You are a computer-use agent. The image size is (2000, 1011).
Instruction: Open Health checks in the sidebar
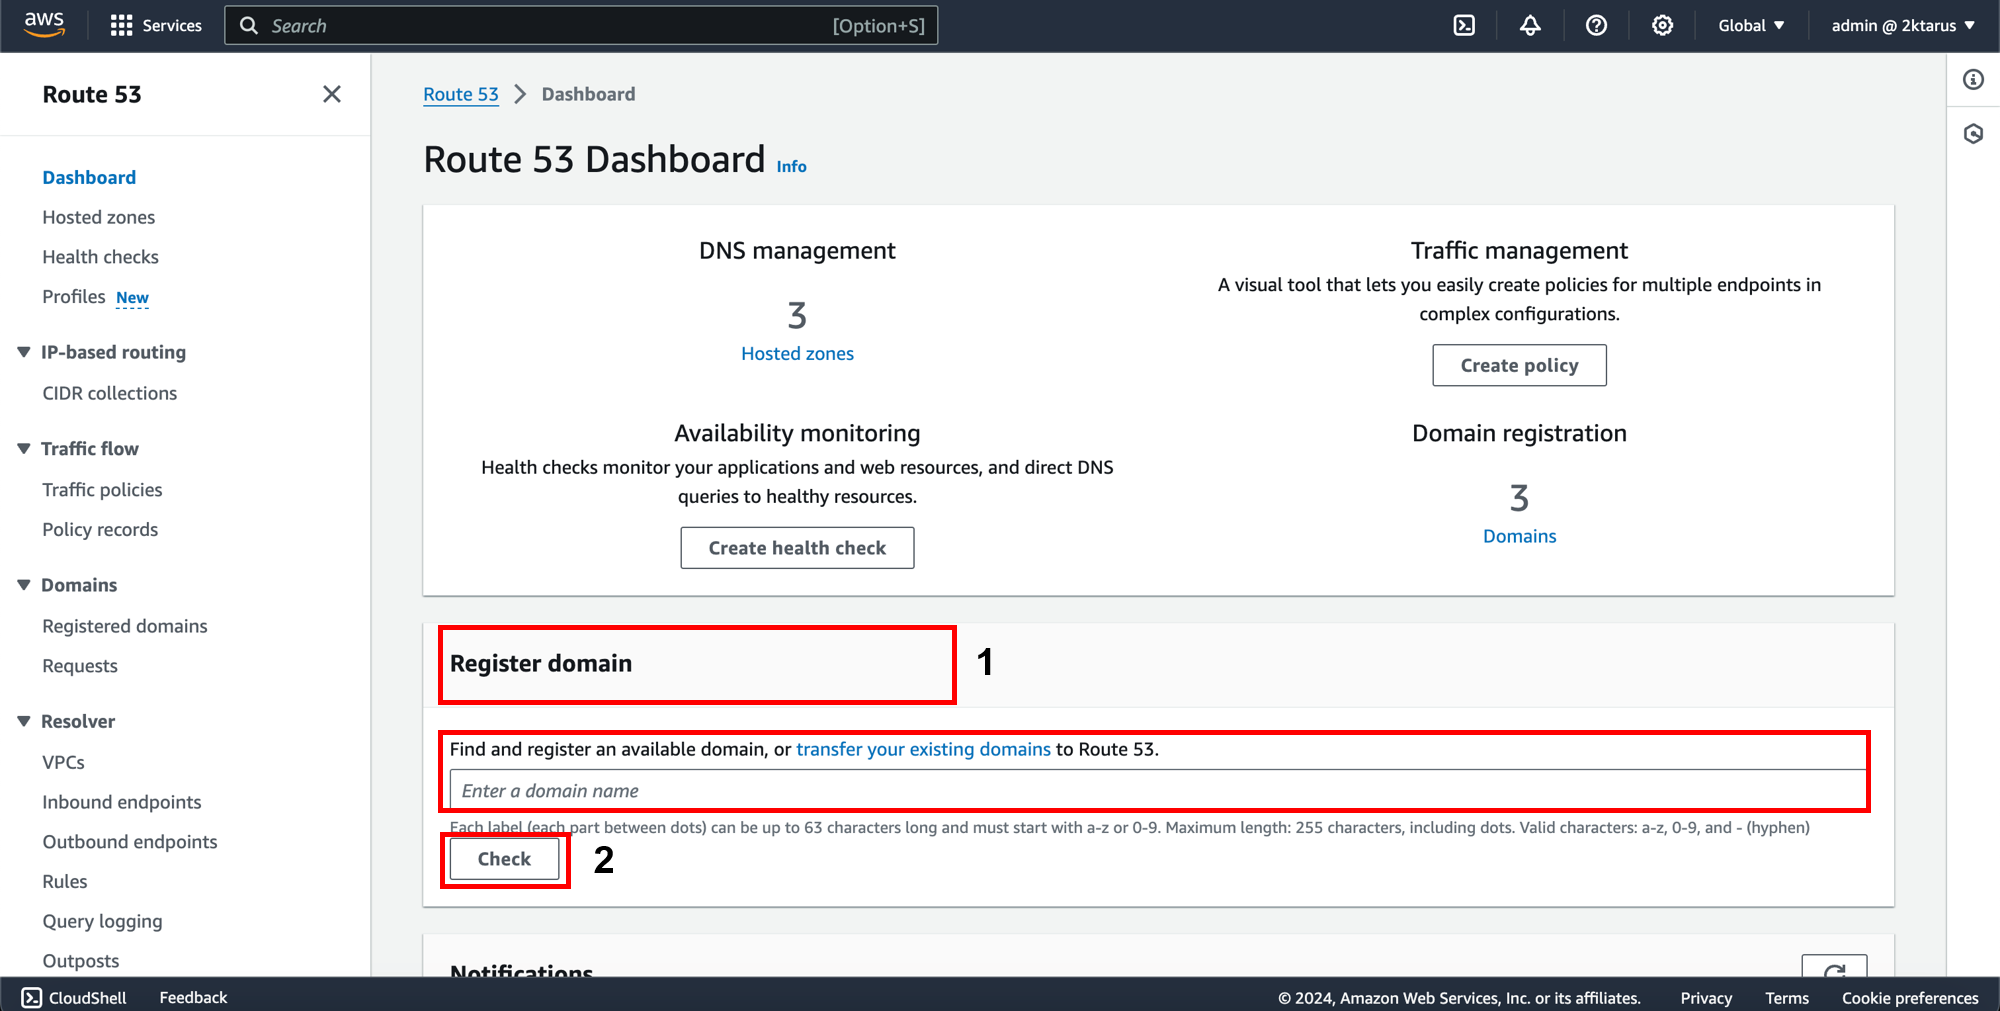(x=100, y=257)
